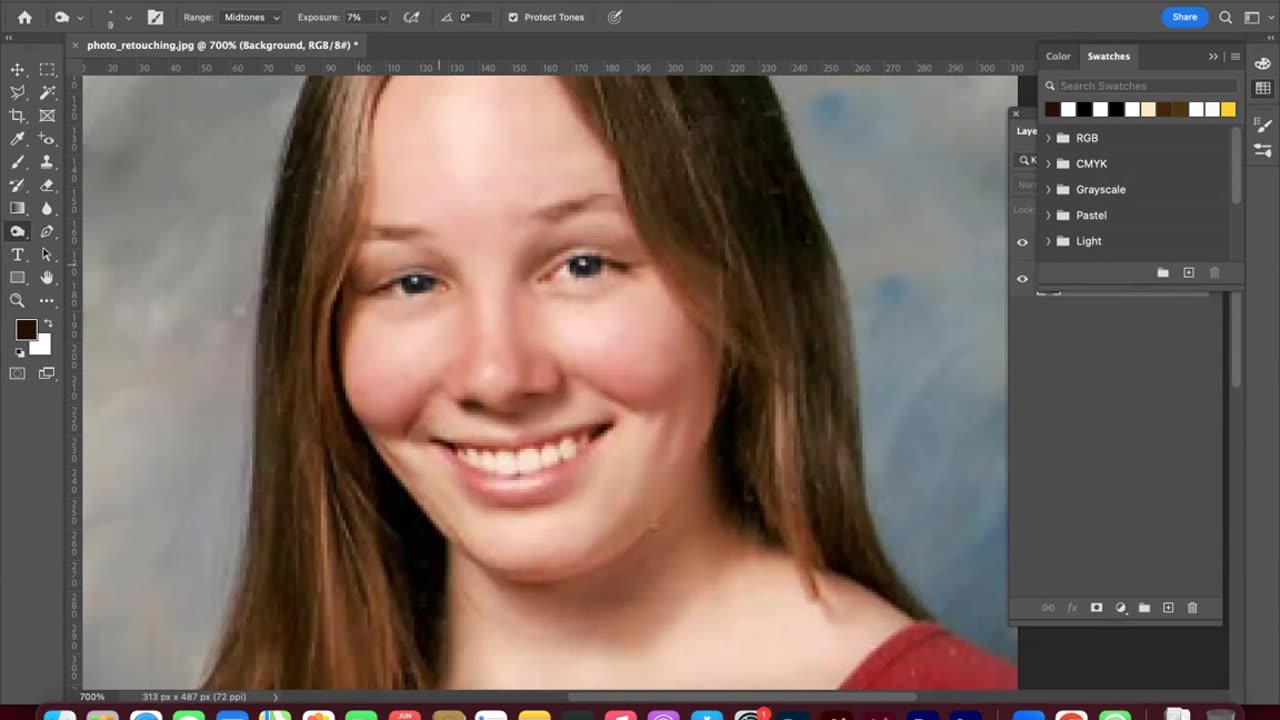Select the Brush tool
The image size is (1280, 720).
coord(18,162)
